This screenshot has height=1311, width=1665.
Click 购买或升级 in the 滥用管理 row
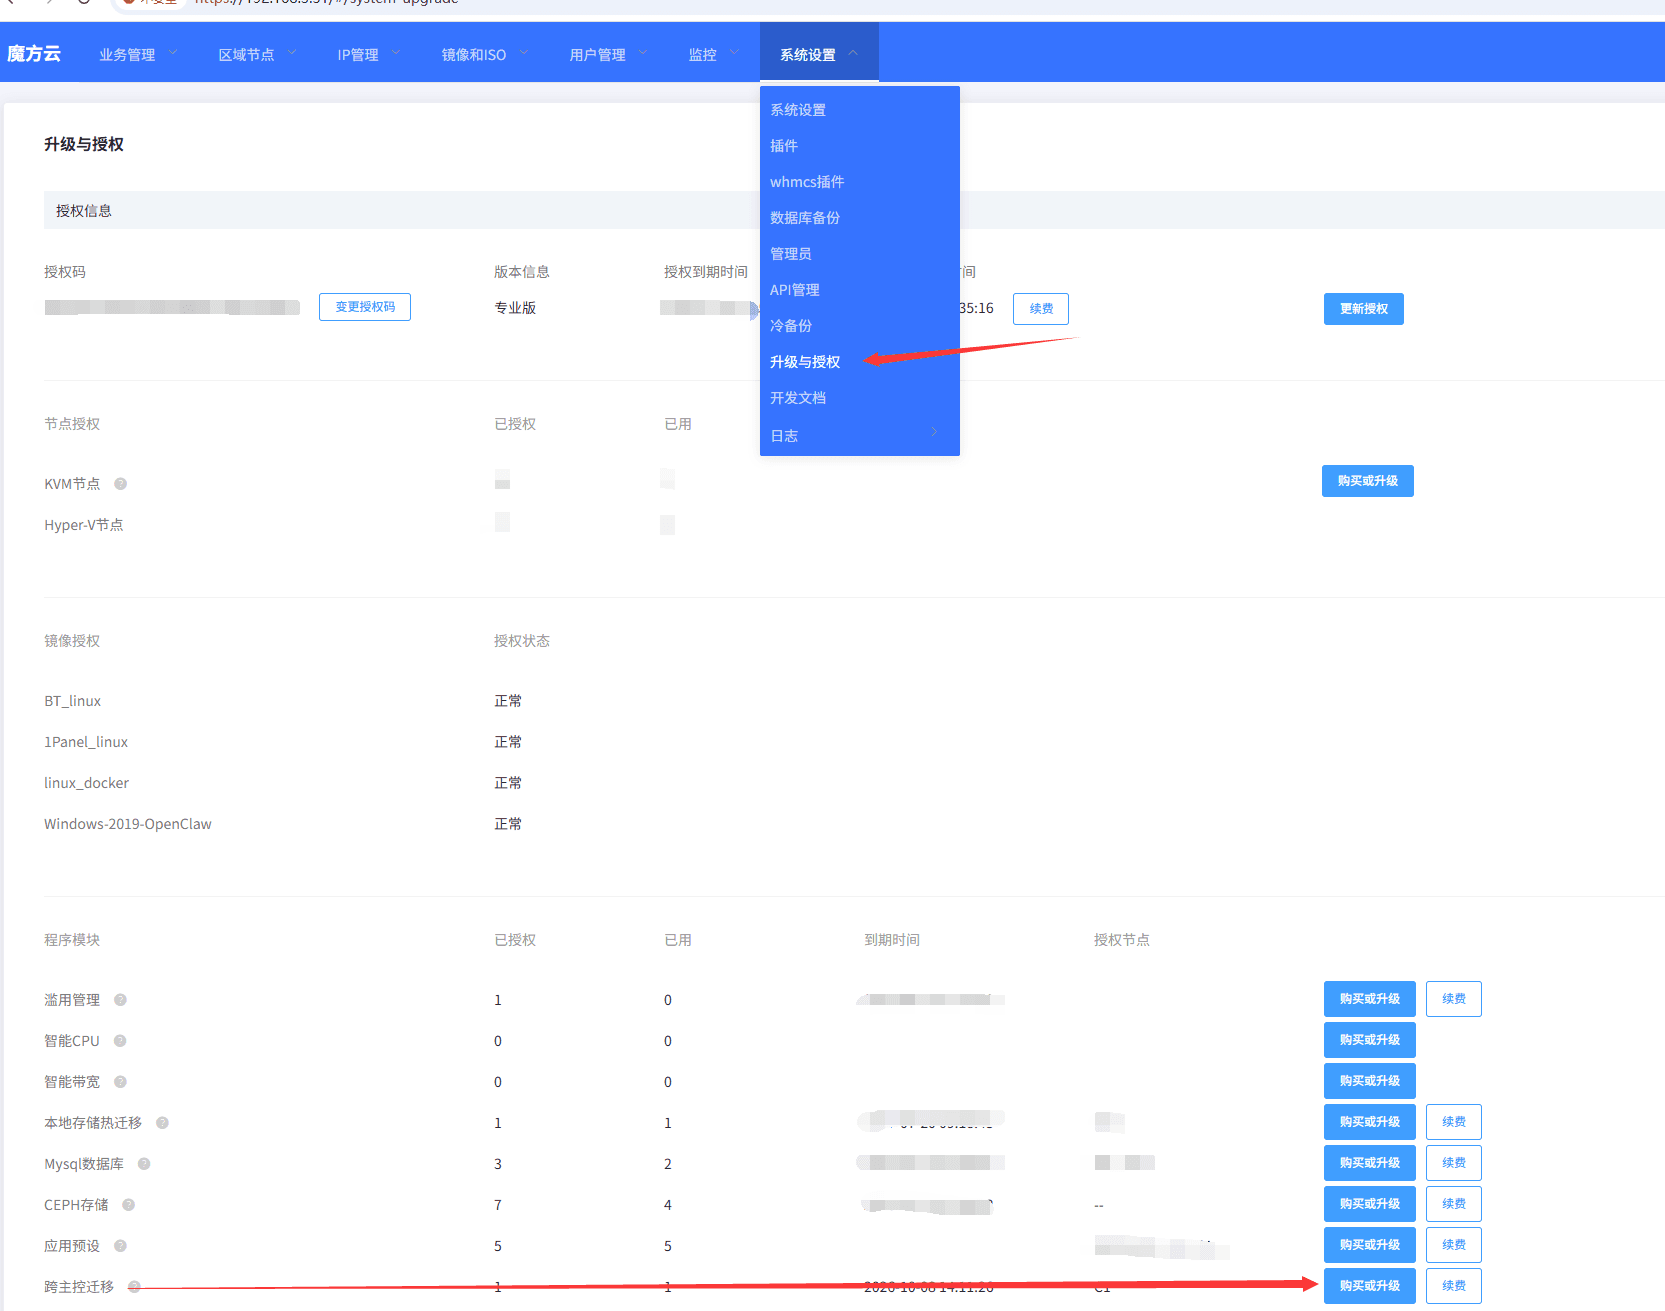(x=1370, y=999)
